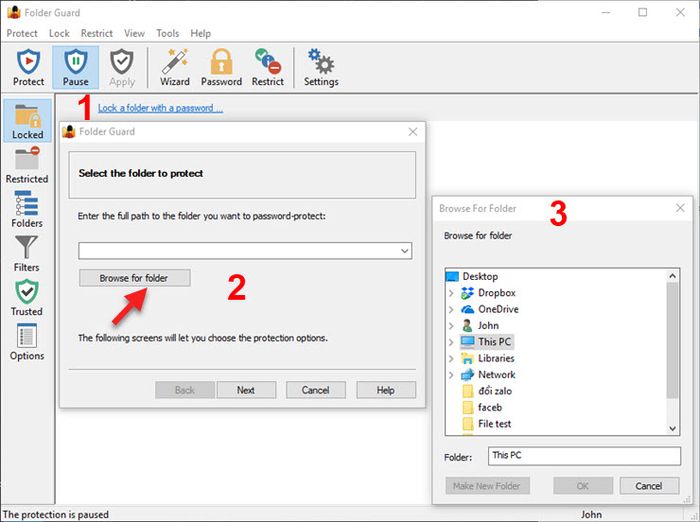Expand the This PC tree node

tap(451, 342)
